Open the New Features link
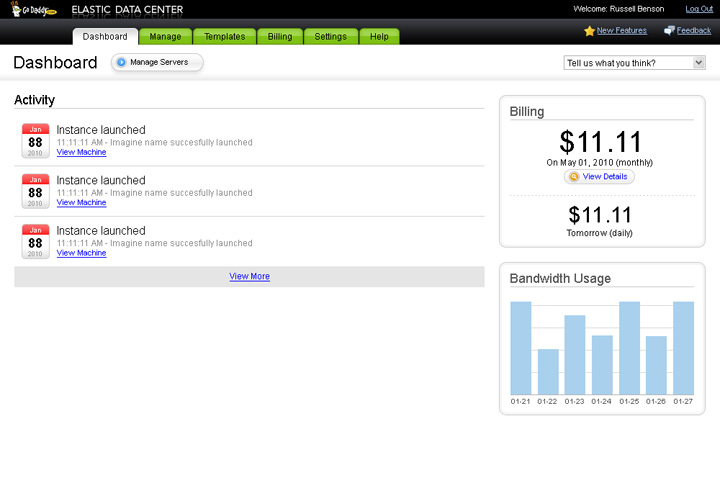Screen dimensions: 720x501 coord(621,31)
